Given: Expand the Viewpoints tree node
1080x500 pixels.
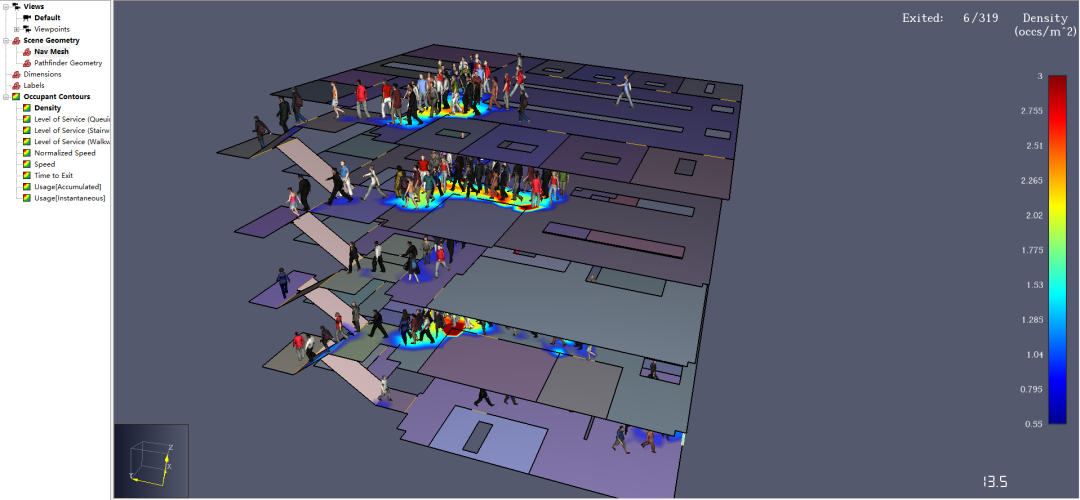Looking at the screenshot, I should [x=17, y=29].
